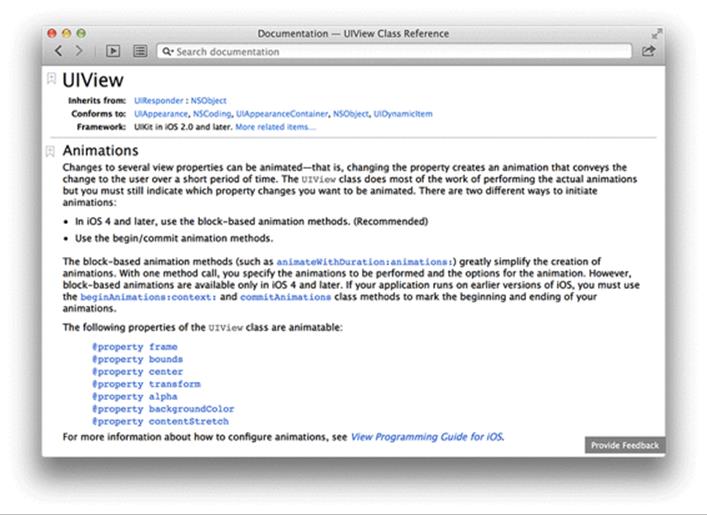Open @property center link
This screenshot has height=515, width=707.
click(138, 372)
